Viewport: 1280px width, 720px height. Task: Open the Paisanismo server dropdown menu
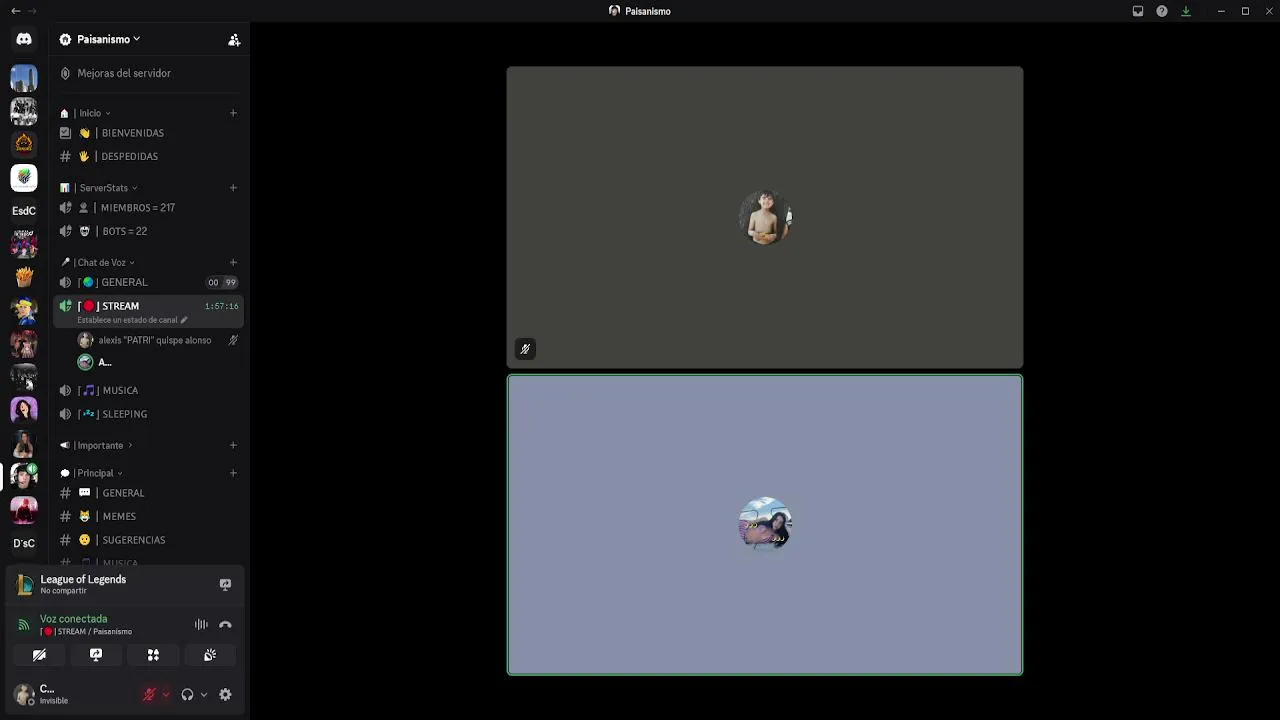point(109,39)
